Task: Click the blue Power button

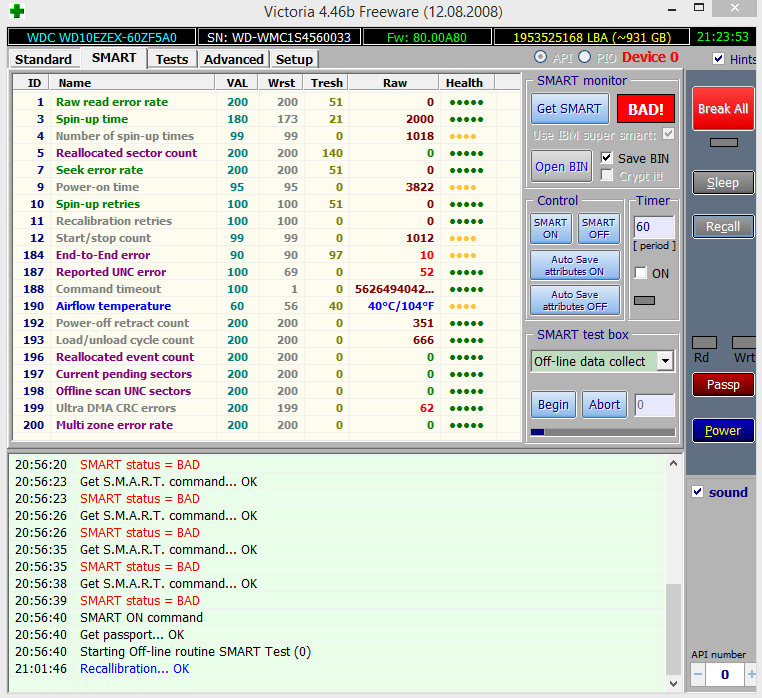Action: (x=723, y=431)
